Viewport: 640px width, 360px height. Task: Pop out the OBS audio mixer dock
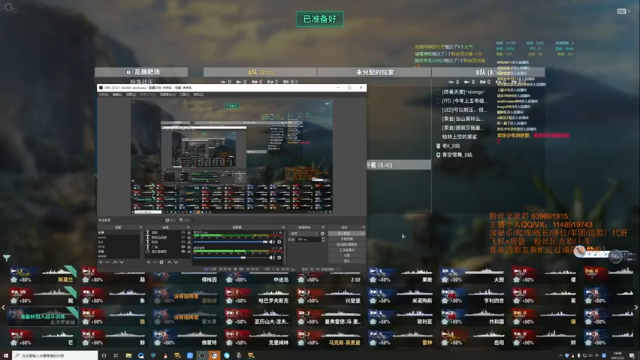click(284, 227)
